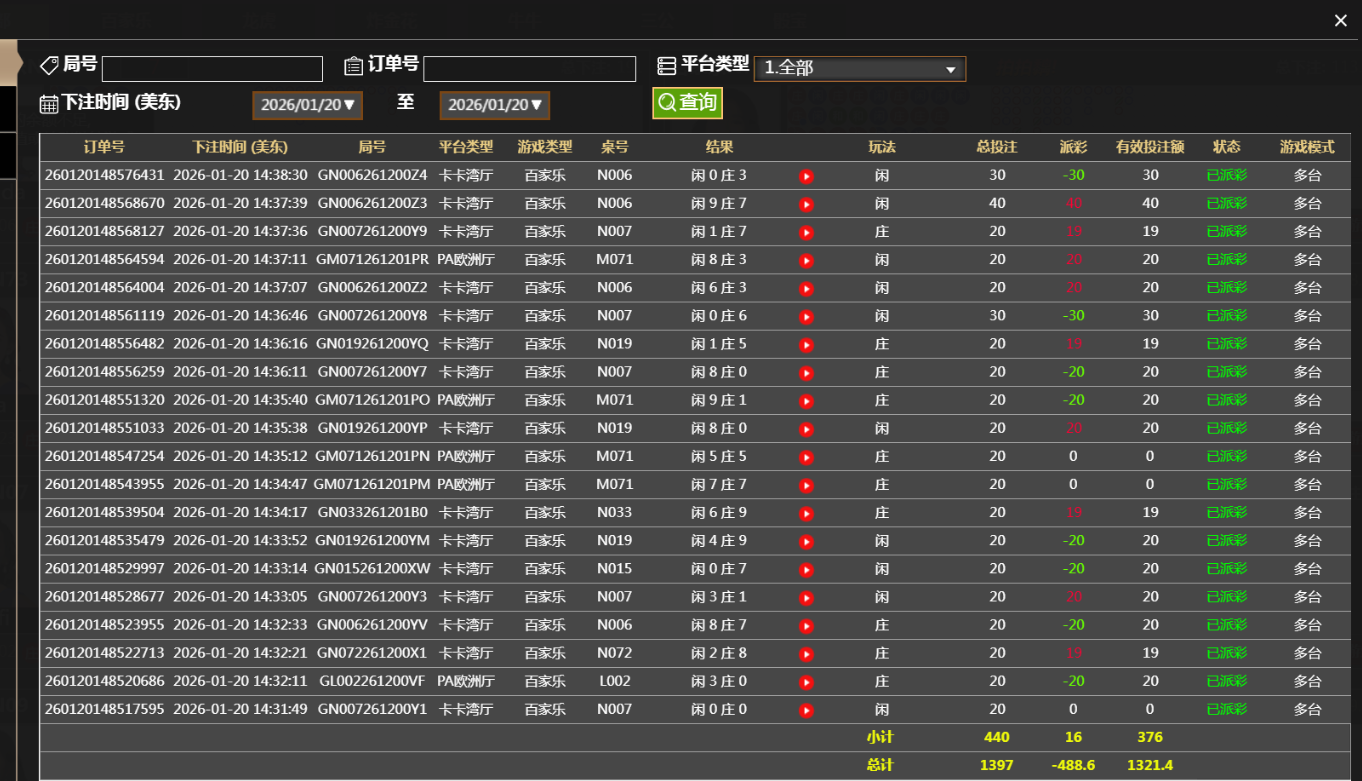Screen dimensions: 1362x781
Task: Play result video for order 260120148520686
Action: tap(806, 682)
